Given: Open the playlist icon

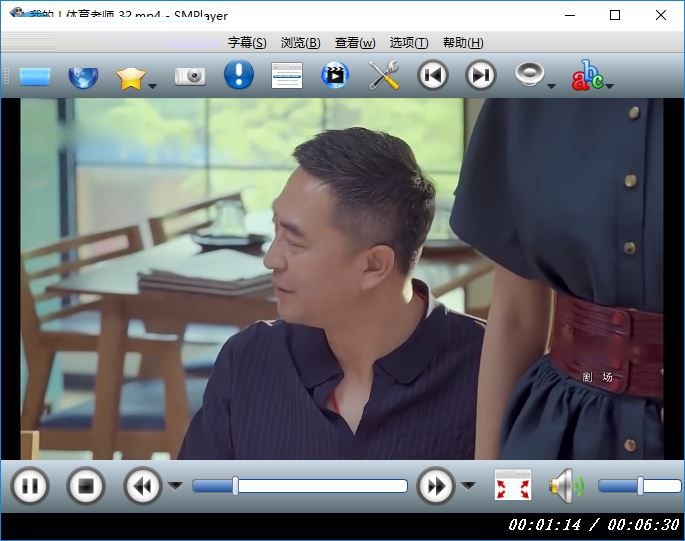Looking at the screenshot, I should point(287,76).
